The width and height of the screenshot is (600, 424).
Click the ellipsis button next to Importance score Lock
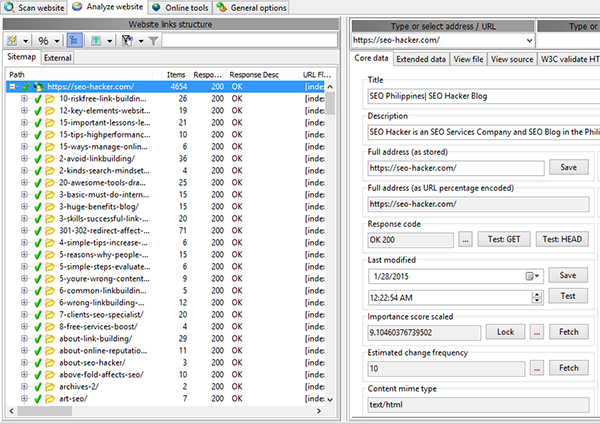(537, 331)
